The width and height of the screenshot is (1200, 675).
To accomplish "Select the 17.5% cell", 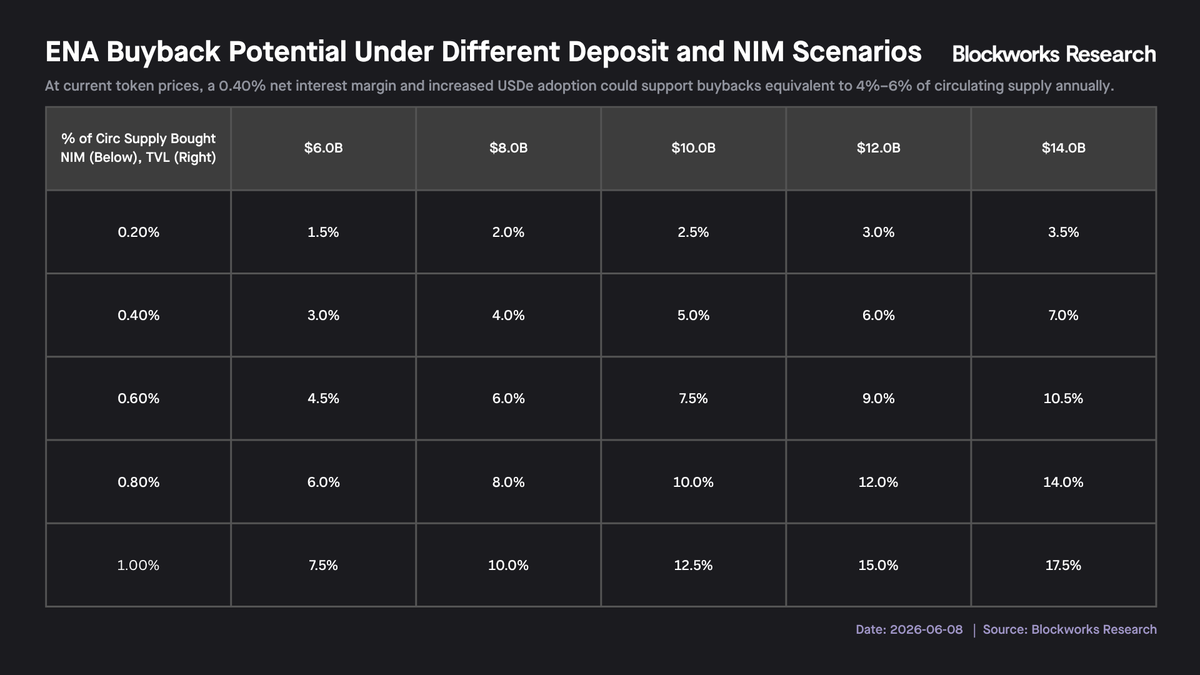I will tap(1063, 565).
